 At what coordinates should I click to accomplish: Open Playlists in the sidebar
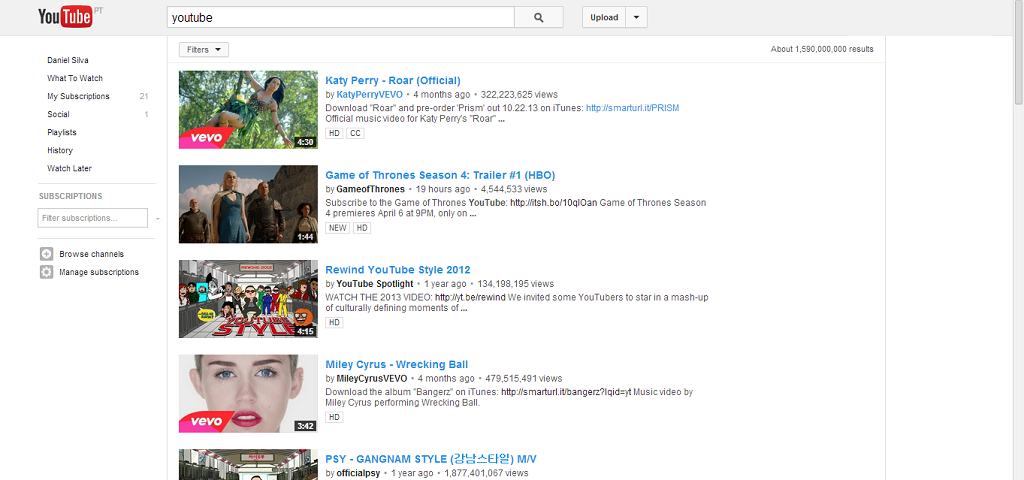(62, 133)
